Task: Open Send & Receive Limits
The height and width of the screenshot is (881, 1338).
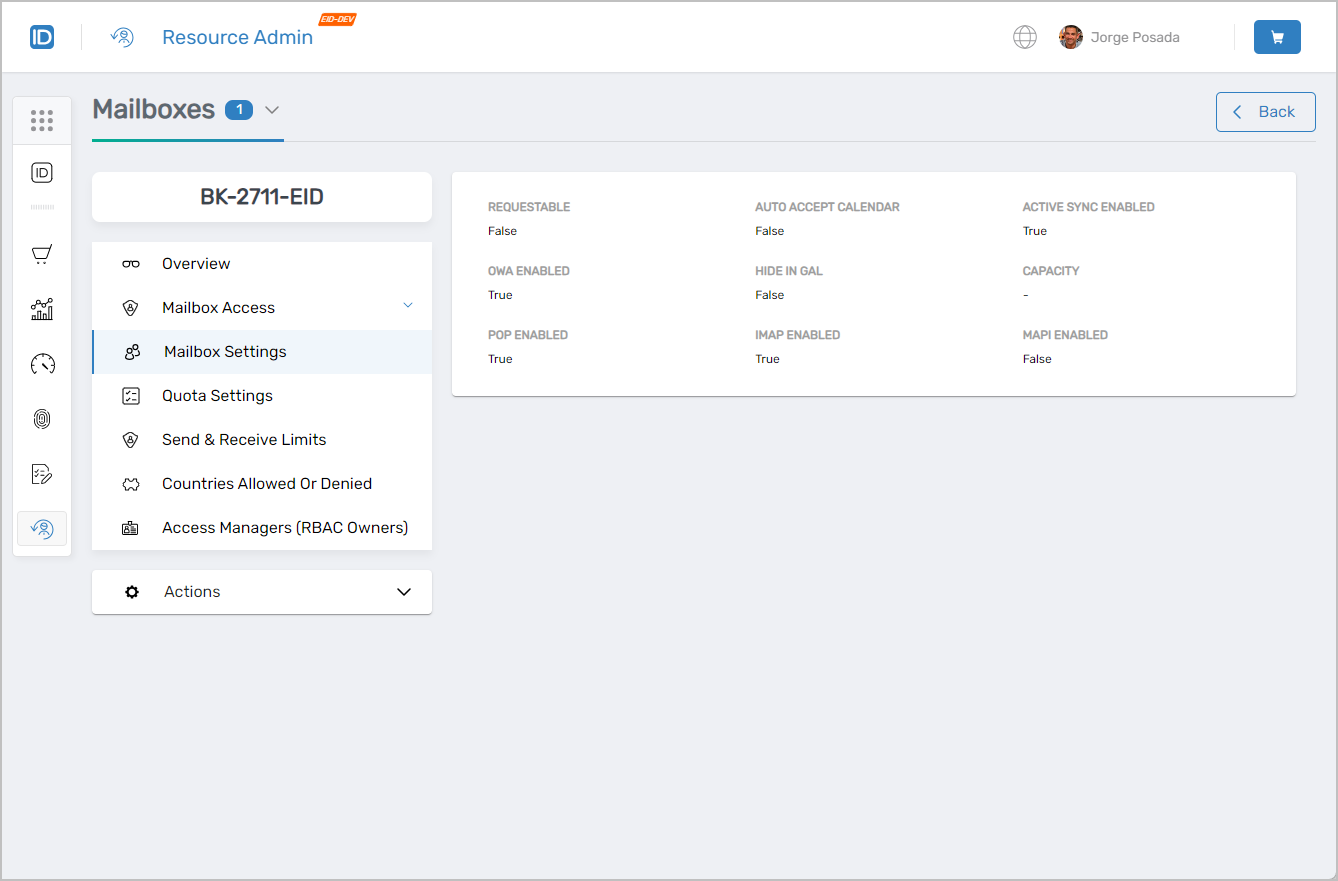Action: point(244,440)
